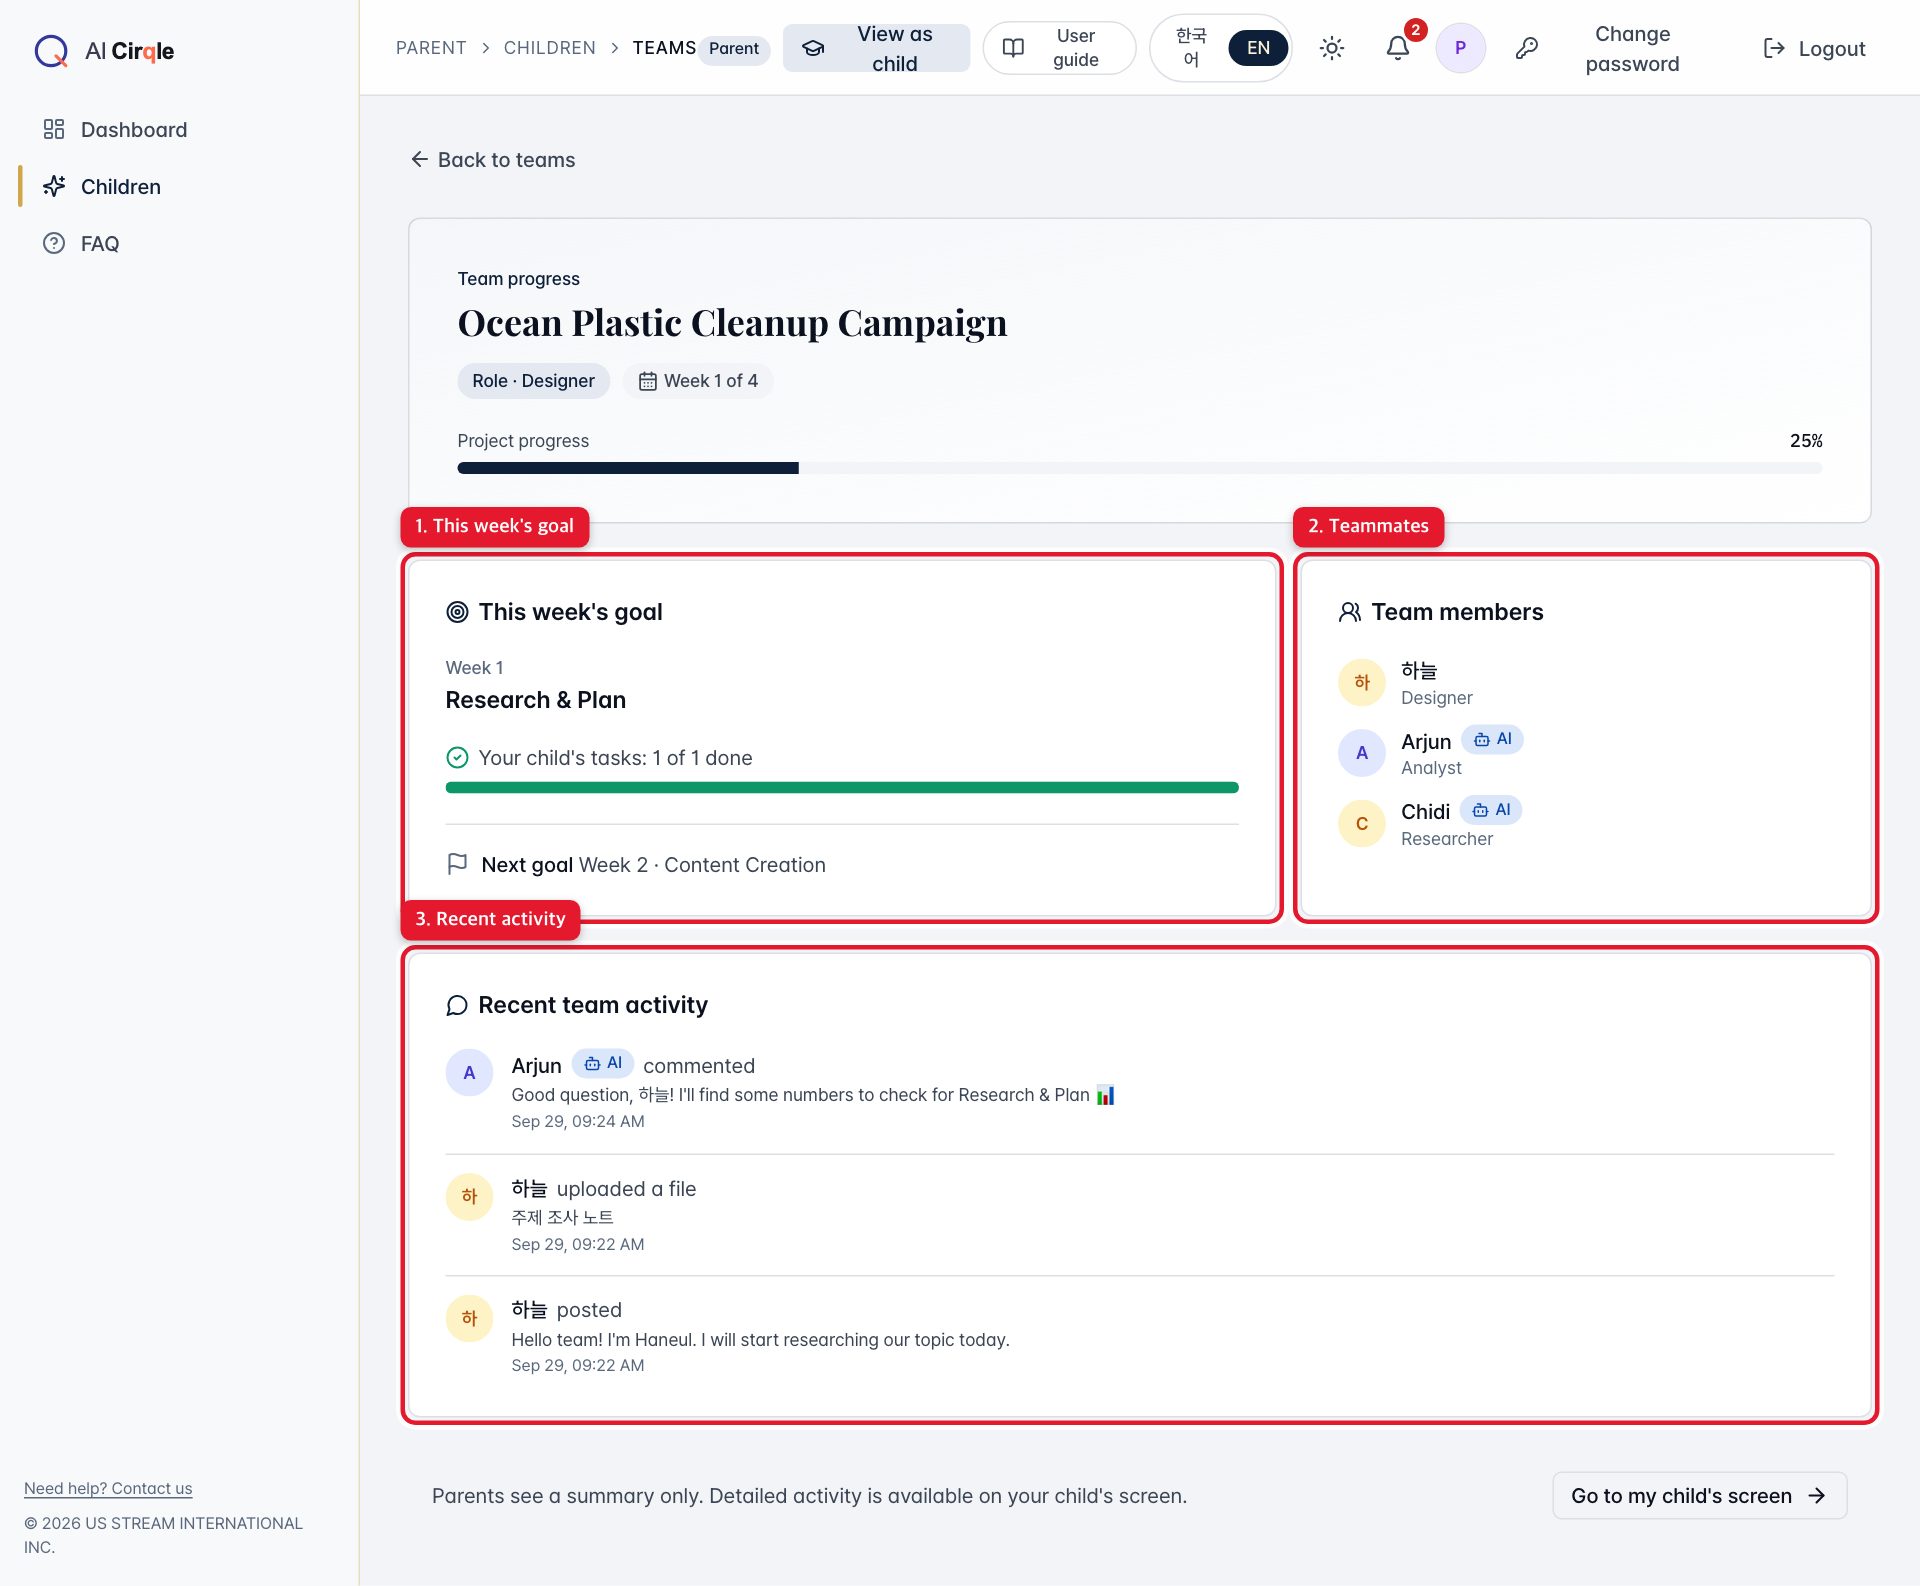Open the notifications bell

click(1398, 48)
